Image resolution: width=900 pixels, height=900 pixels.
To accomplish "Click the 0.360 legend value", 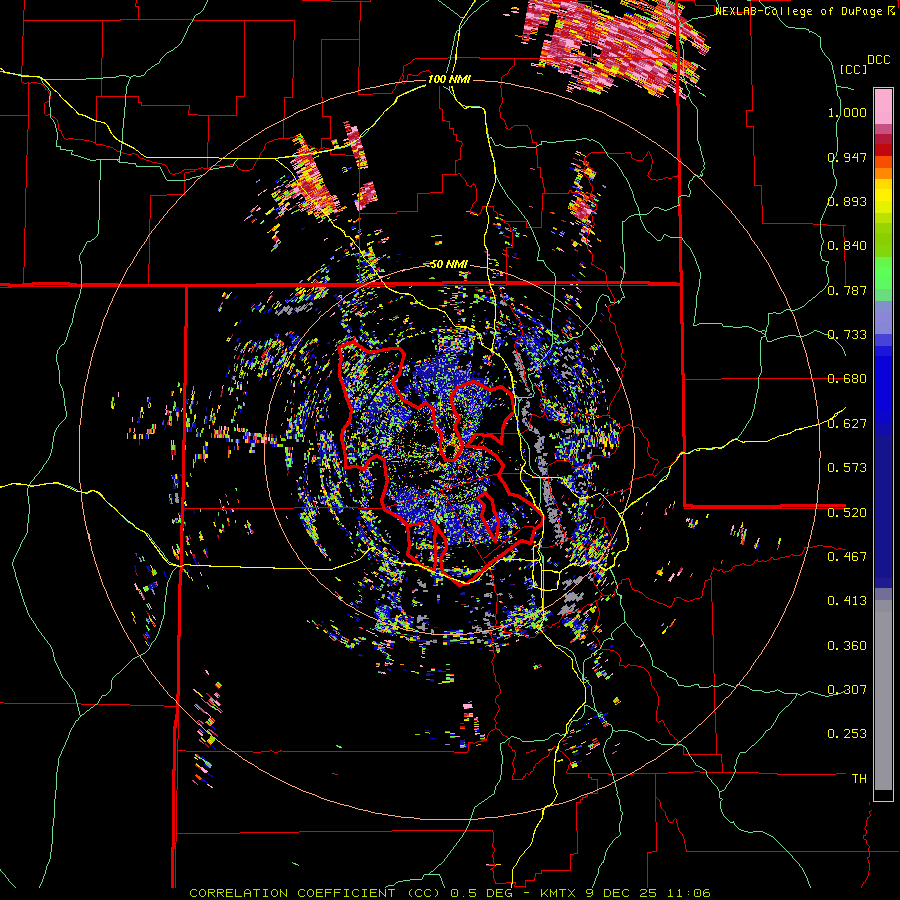I will click(847, 646).
